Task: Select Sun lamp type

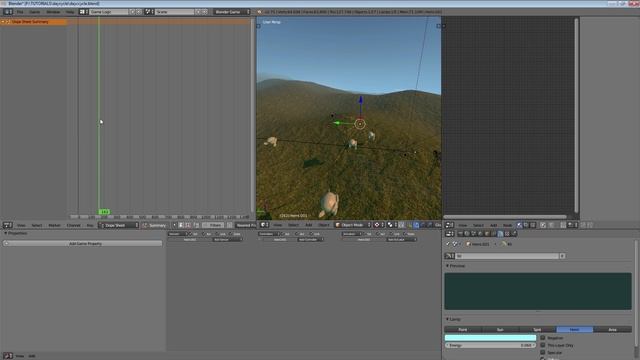Action: tap(500, 329)
